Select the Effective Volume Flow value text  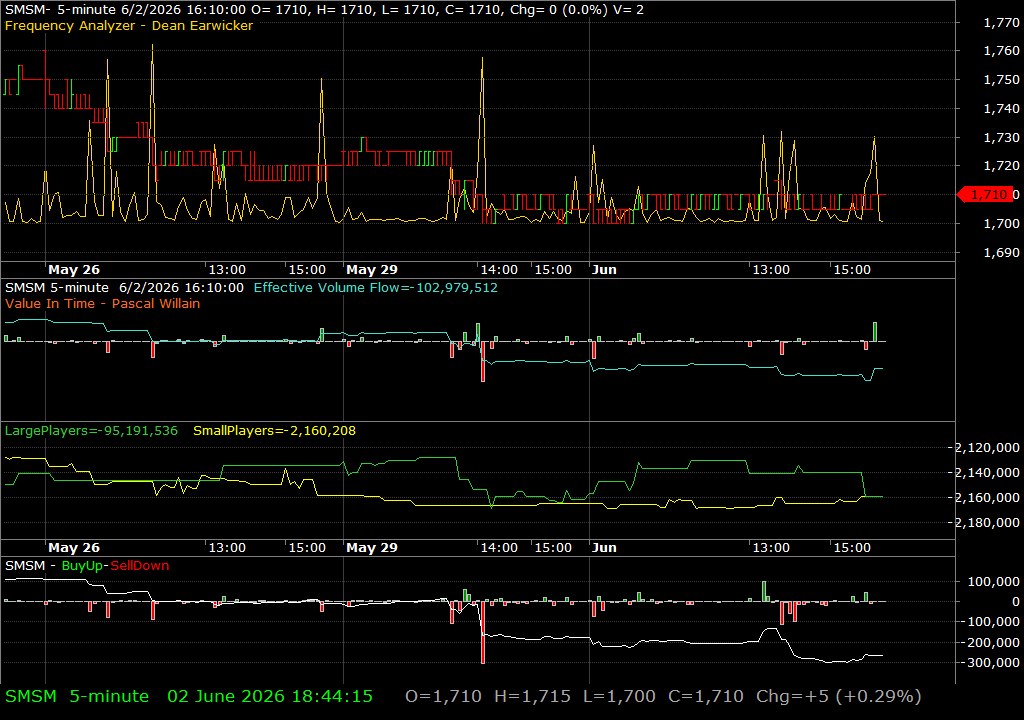(x=376, y=287)
